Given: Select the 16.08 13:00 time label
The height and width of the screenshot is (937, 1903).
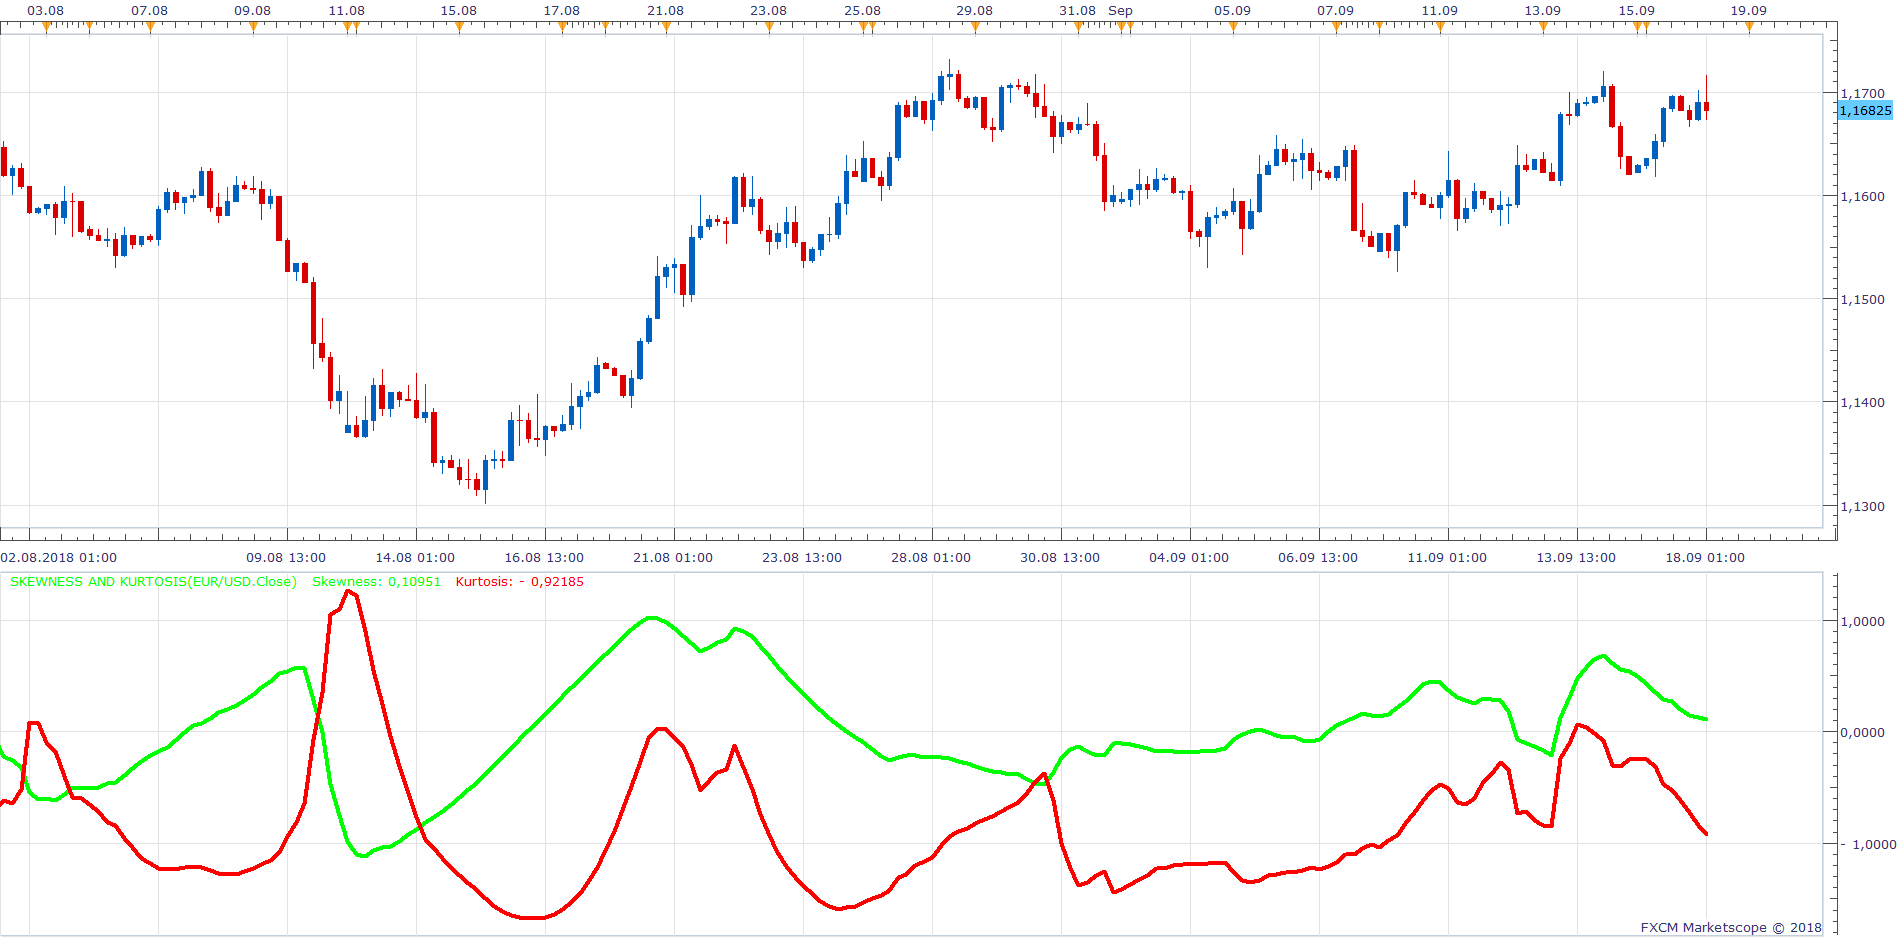Looking at the screenshot, I should pyautogui.click(x=544, y=558).
